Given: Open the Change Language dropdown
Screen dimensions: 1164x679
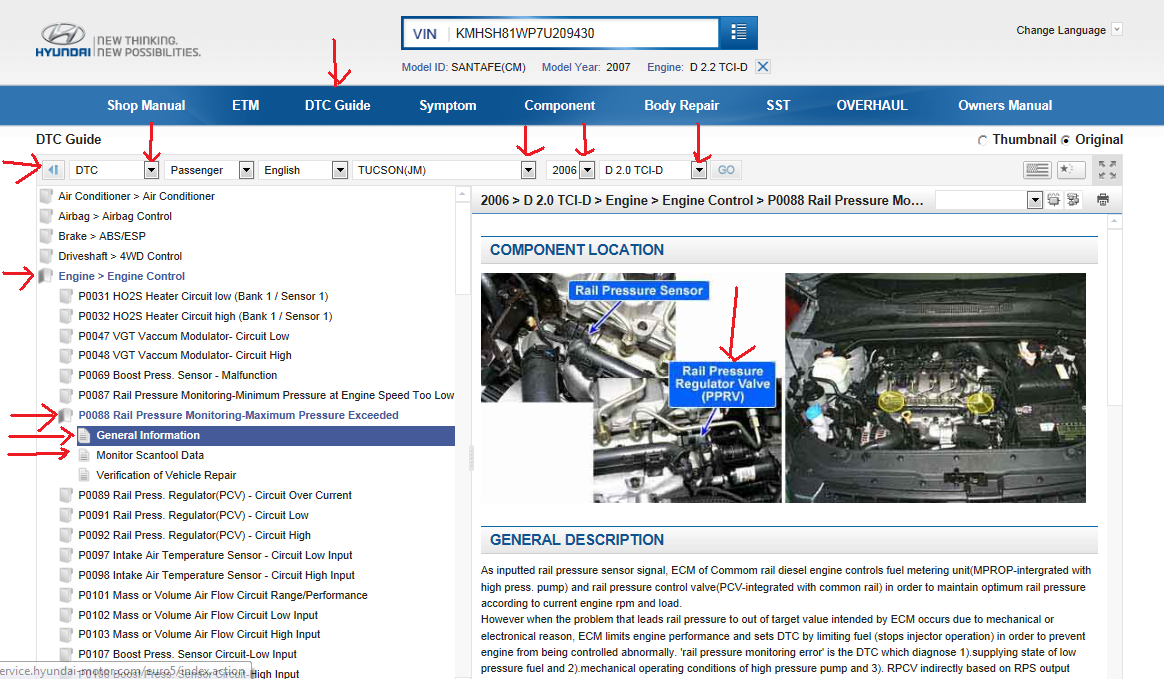Looking at the screenshot, I should click(x=1116, y=30).
